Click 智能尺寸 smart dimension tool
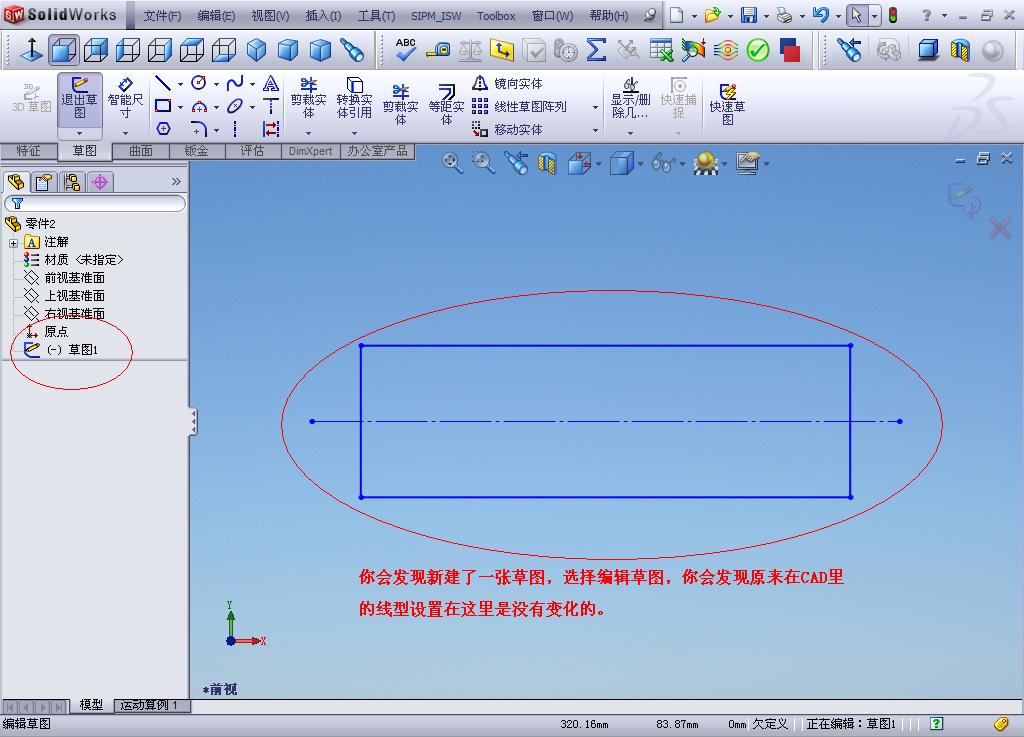The width and height of the screenshot is (1024, 737). 125,99
